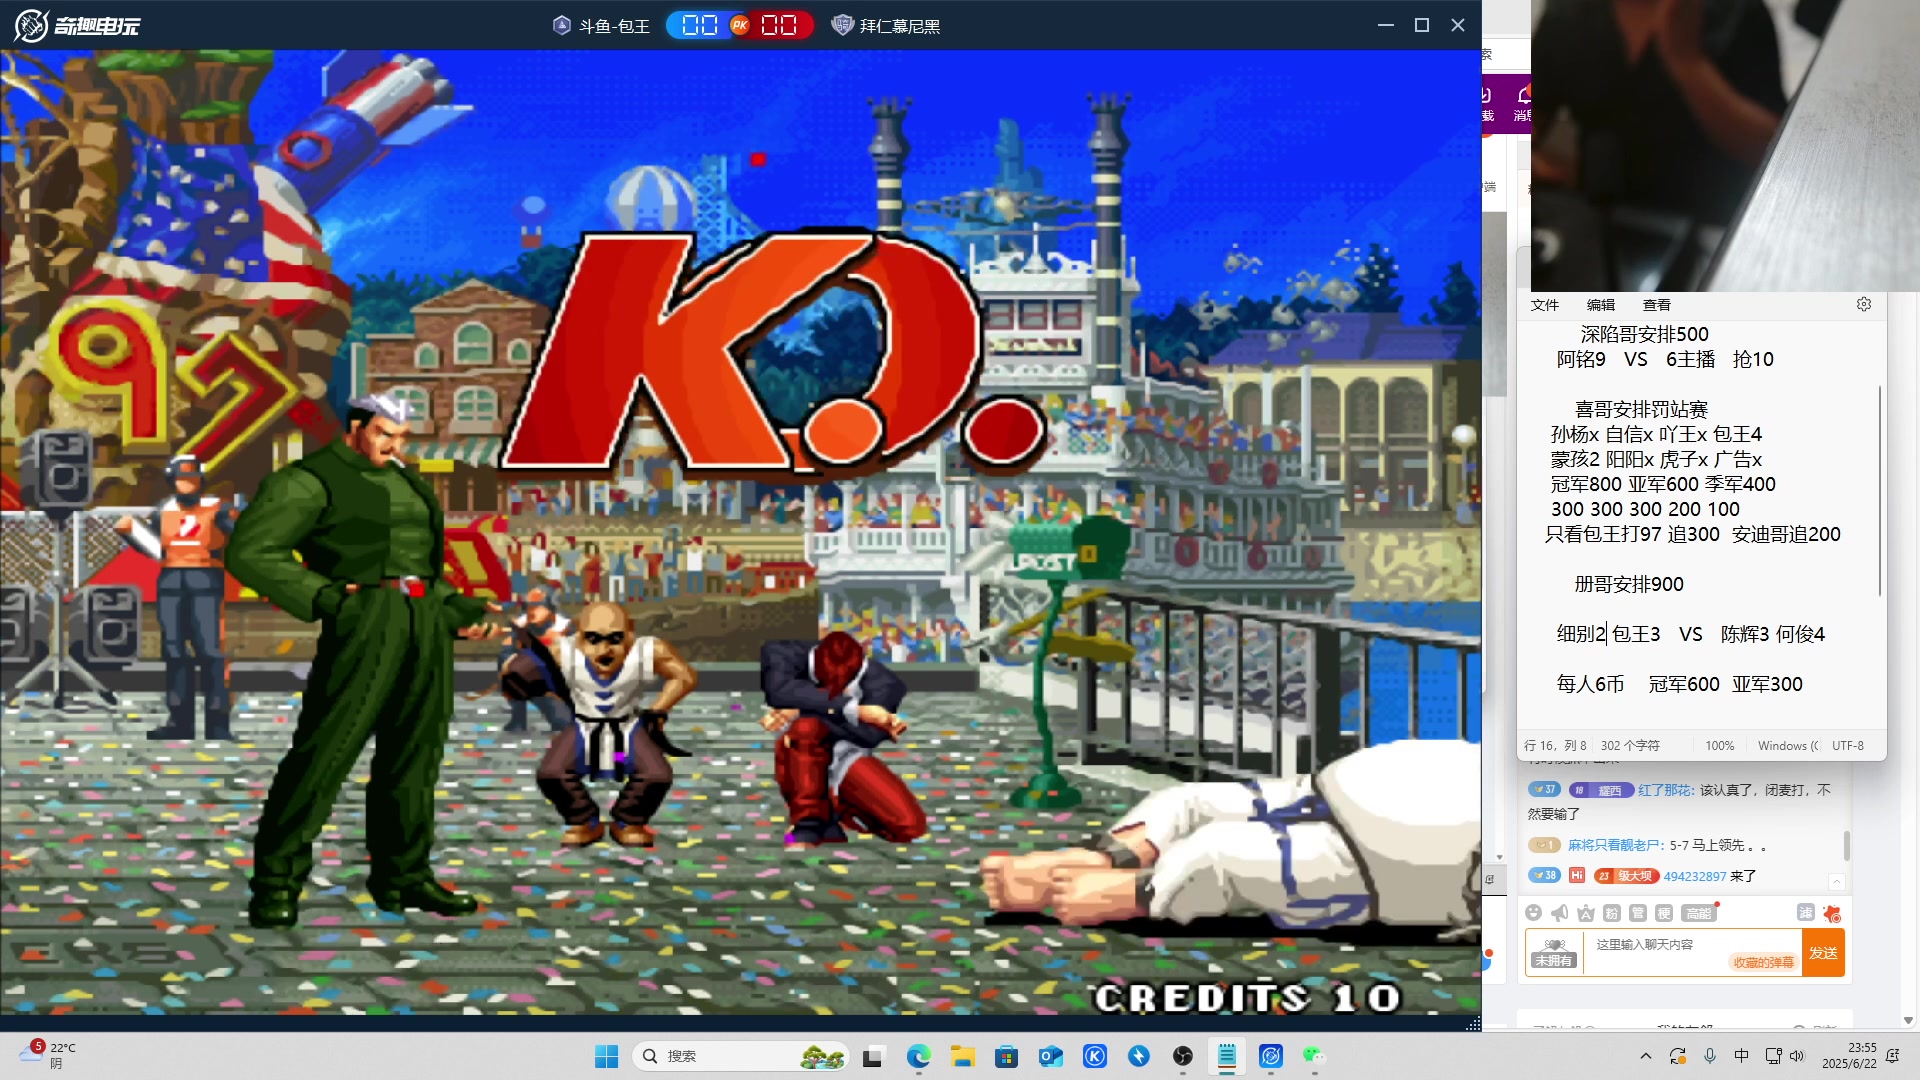This screenshot has height=1080, width=1920.
Task: Open the Windows Start menu
Action: click(x=606, y=1056)
